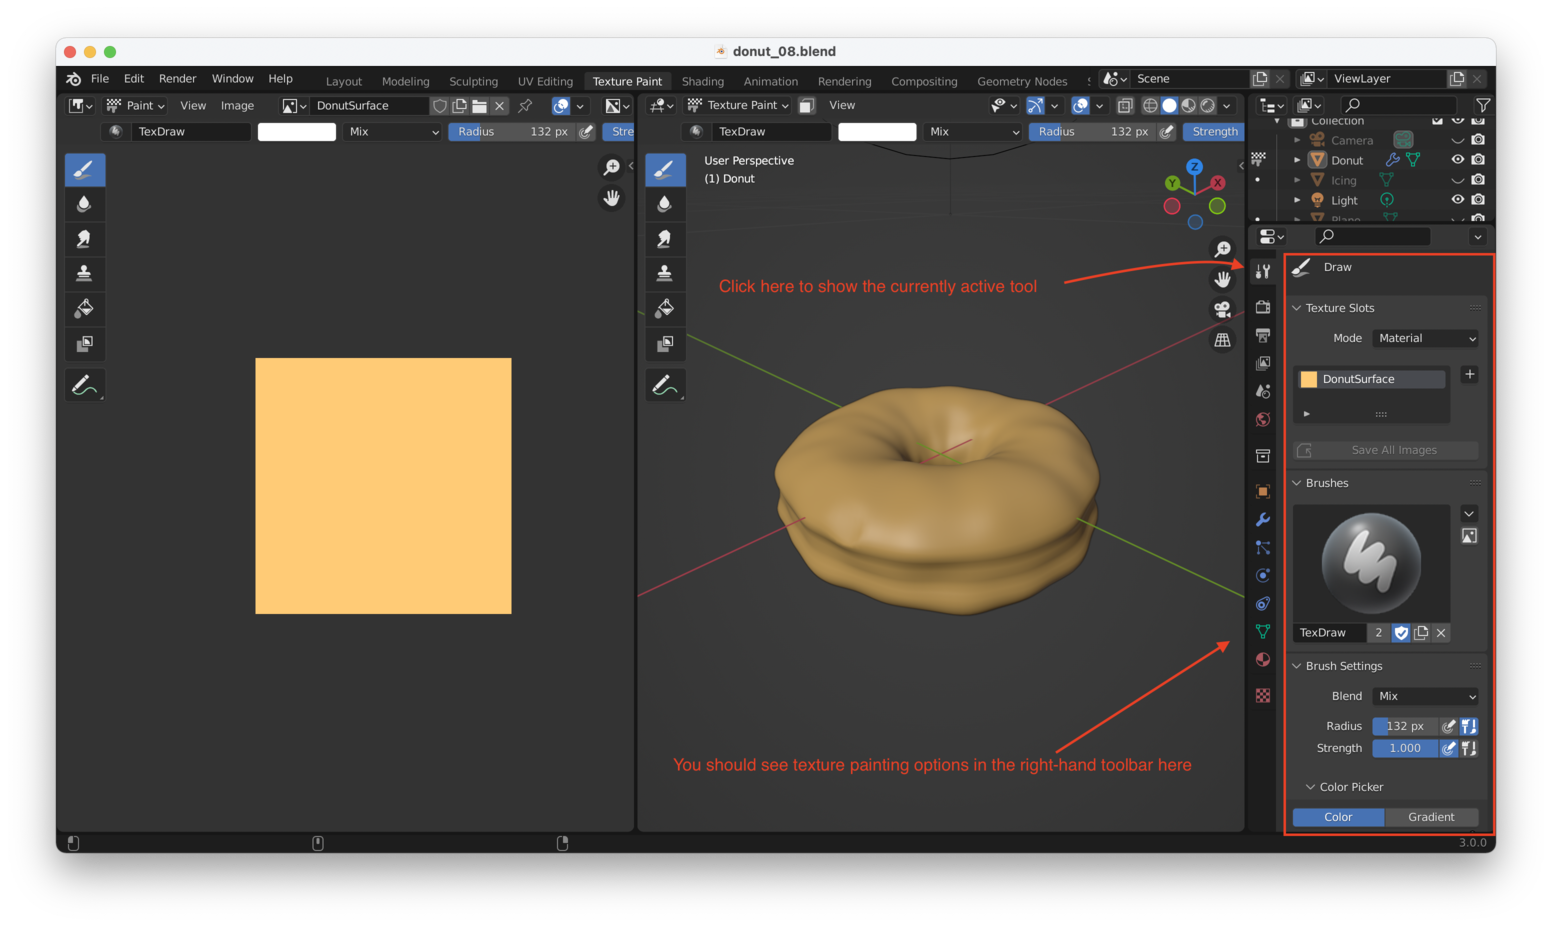Switch the Color Picker to Gradient mode
This screenshot has width=1552, height=927.
coord(1432,817)
